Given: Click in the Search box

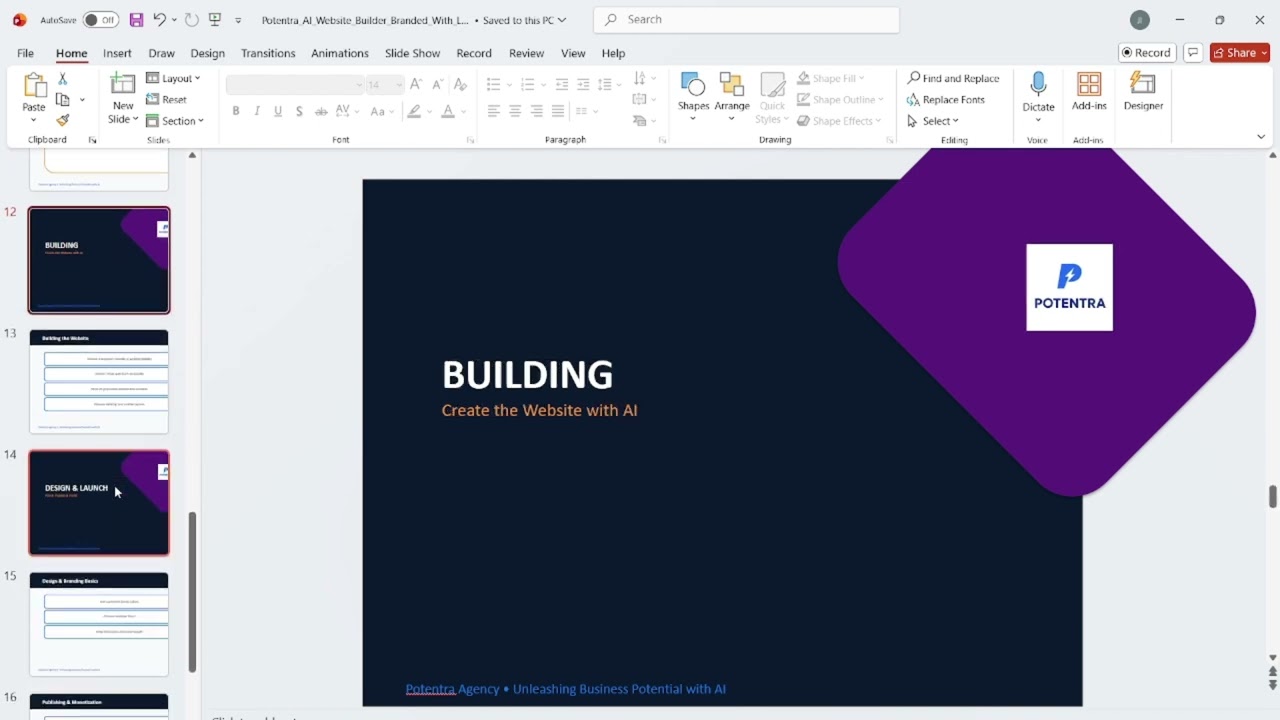Looking at the screenshot, I should click(746, 19).
